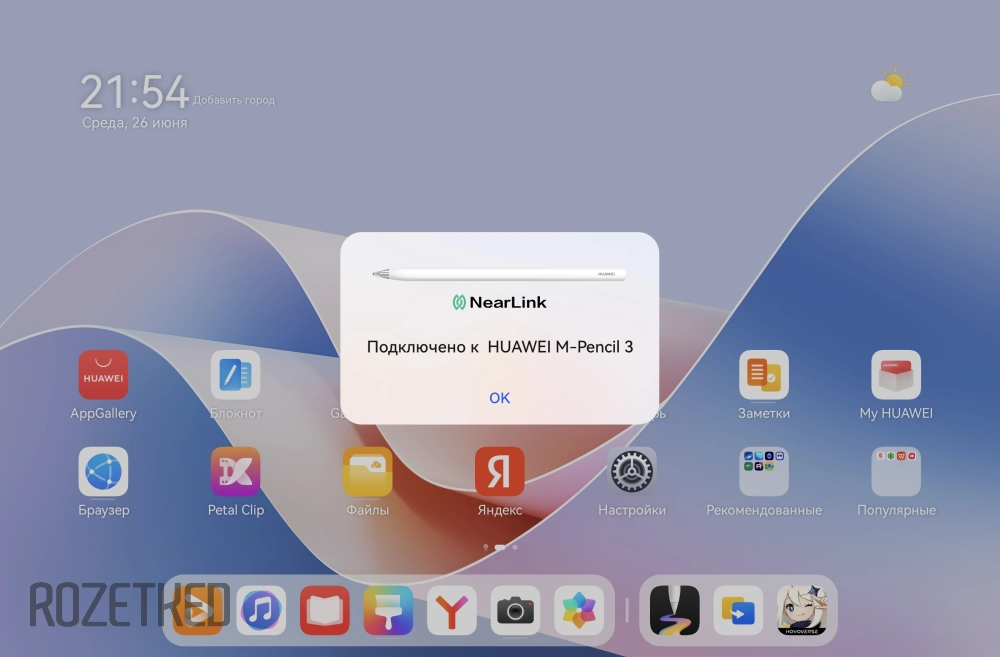1000x657 pixels.
Task: Tap OK in the M-Pencil dialog
Action: [x=499, y=398]
